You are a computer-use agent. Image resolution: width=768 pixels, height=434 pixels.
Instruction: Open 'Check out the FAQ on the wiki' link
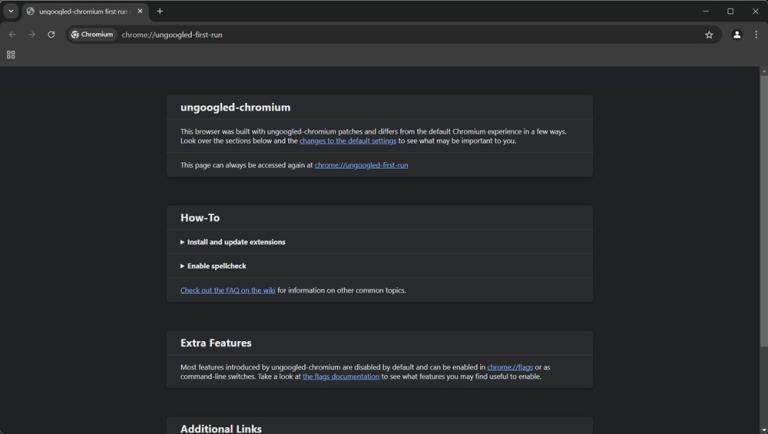(228, 290)
